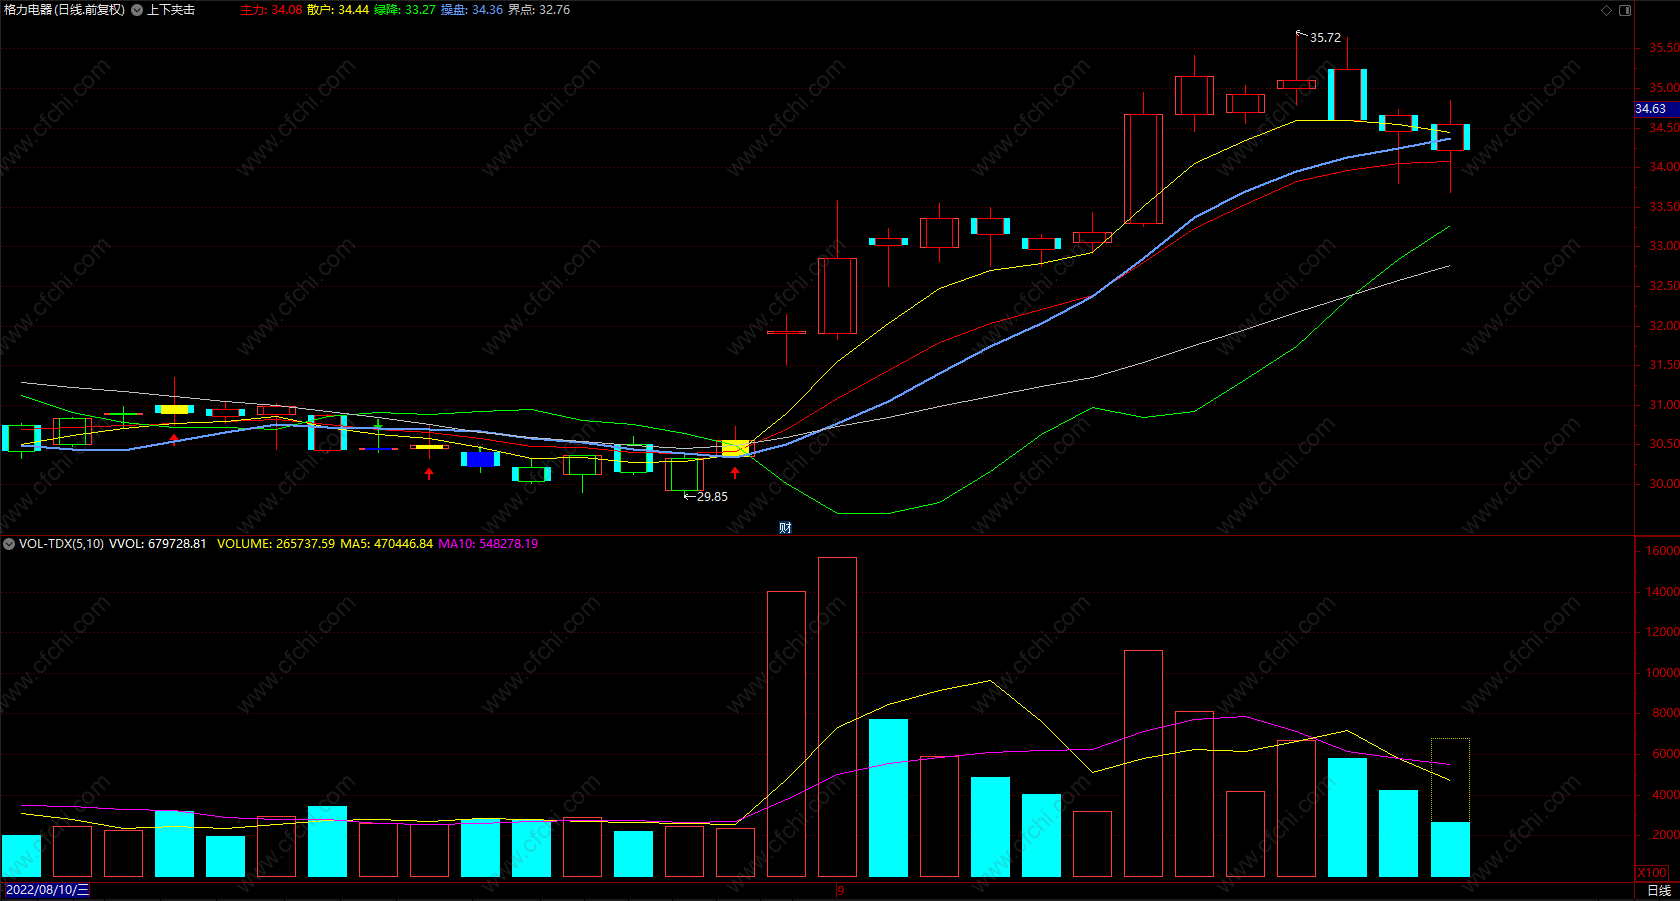Click the 2000 volume axis label
The width and height of the screenshot is (1680, 901).
click(1665, 835)
